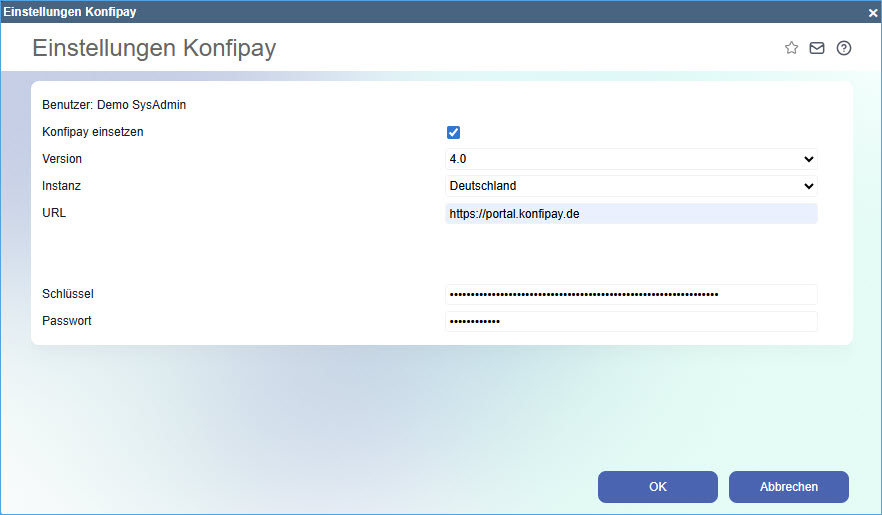Click the Benutzer: Demo SysAdmin text

tap(114, 105)
